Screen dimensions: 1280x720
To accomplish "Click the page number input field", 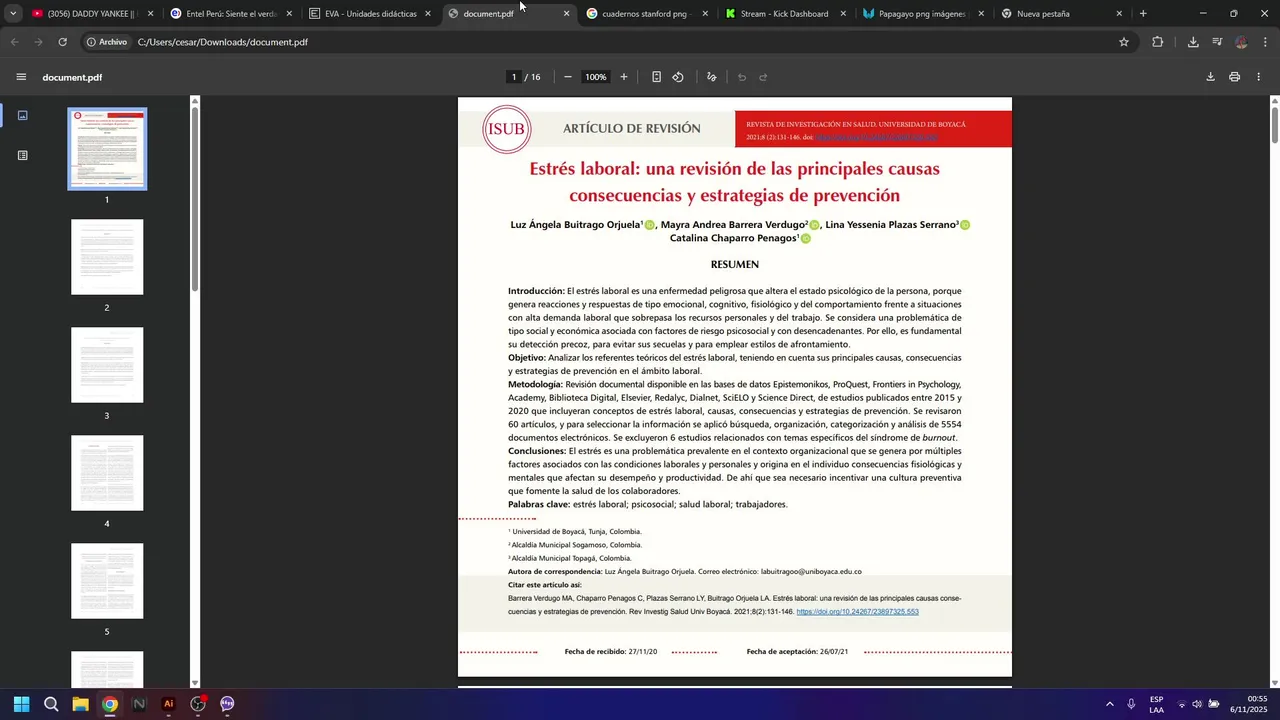I will point(514,77).
